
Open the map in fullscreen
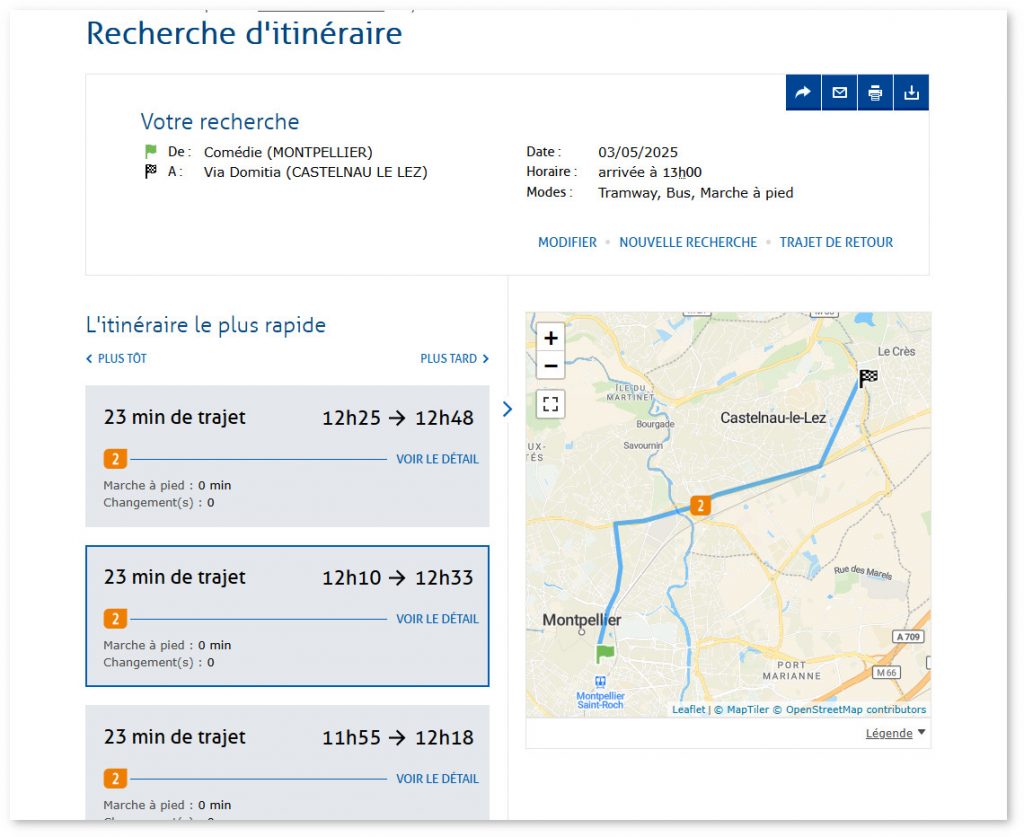tap(551, 403)
